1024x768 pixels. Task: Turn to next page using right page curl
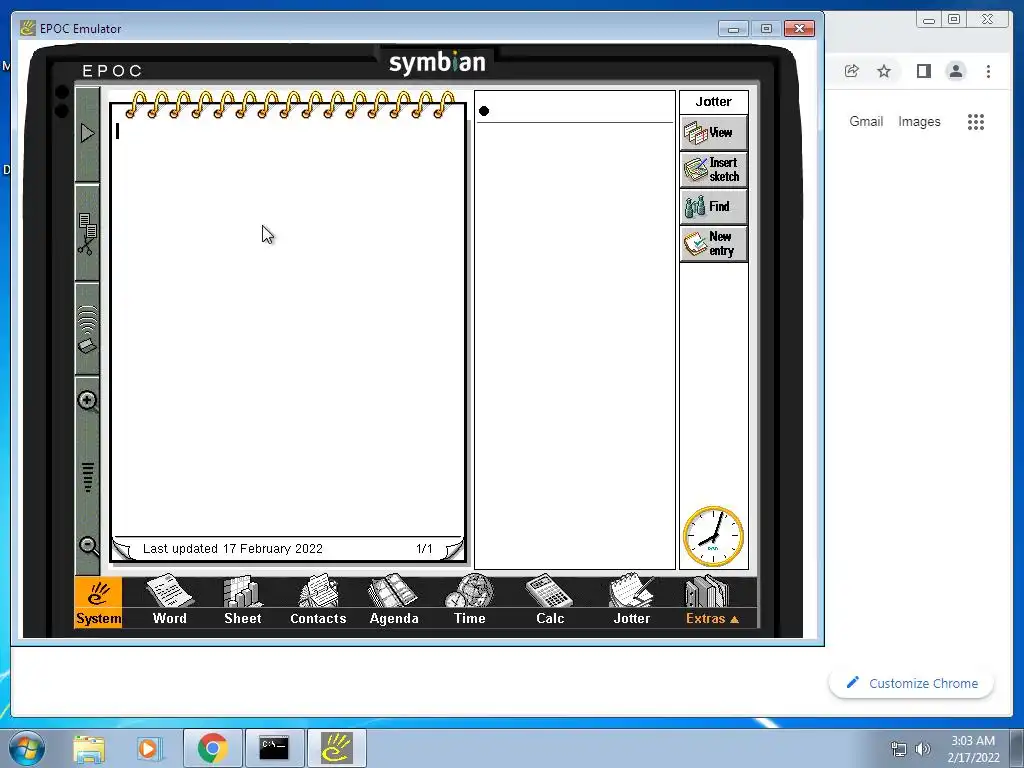tap(453, 549)
